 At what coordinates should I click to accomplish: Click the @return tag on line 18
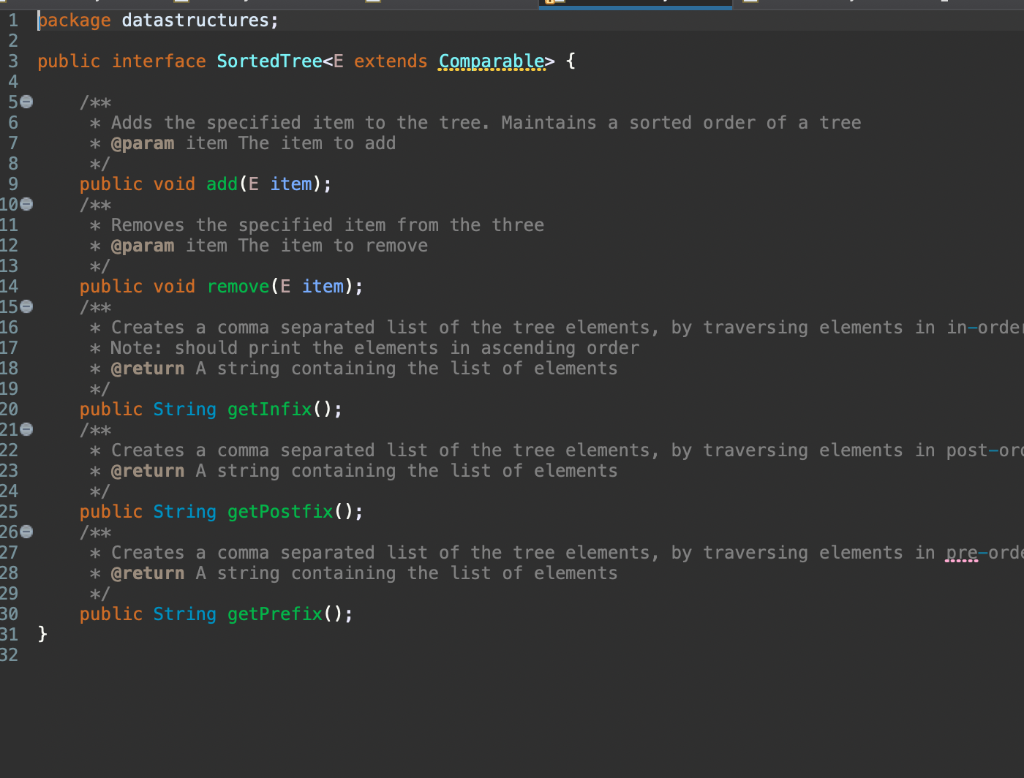click(148, 368)
